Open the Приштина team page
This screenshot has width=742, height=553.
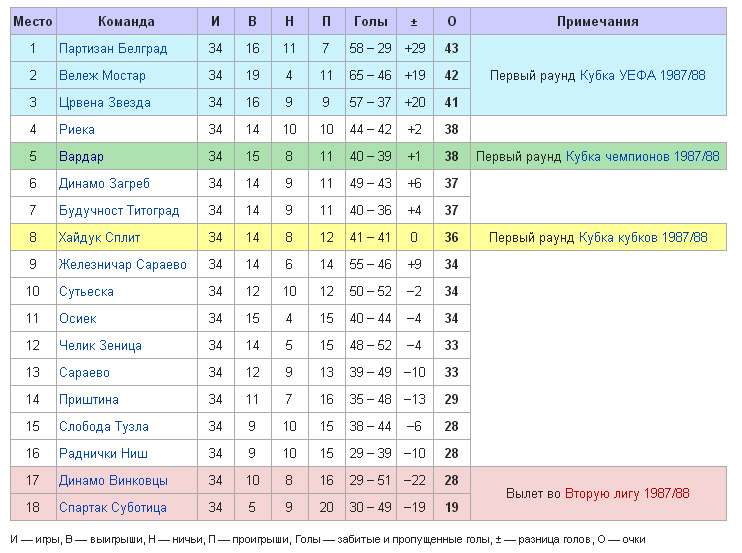(x=89, y=399)
